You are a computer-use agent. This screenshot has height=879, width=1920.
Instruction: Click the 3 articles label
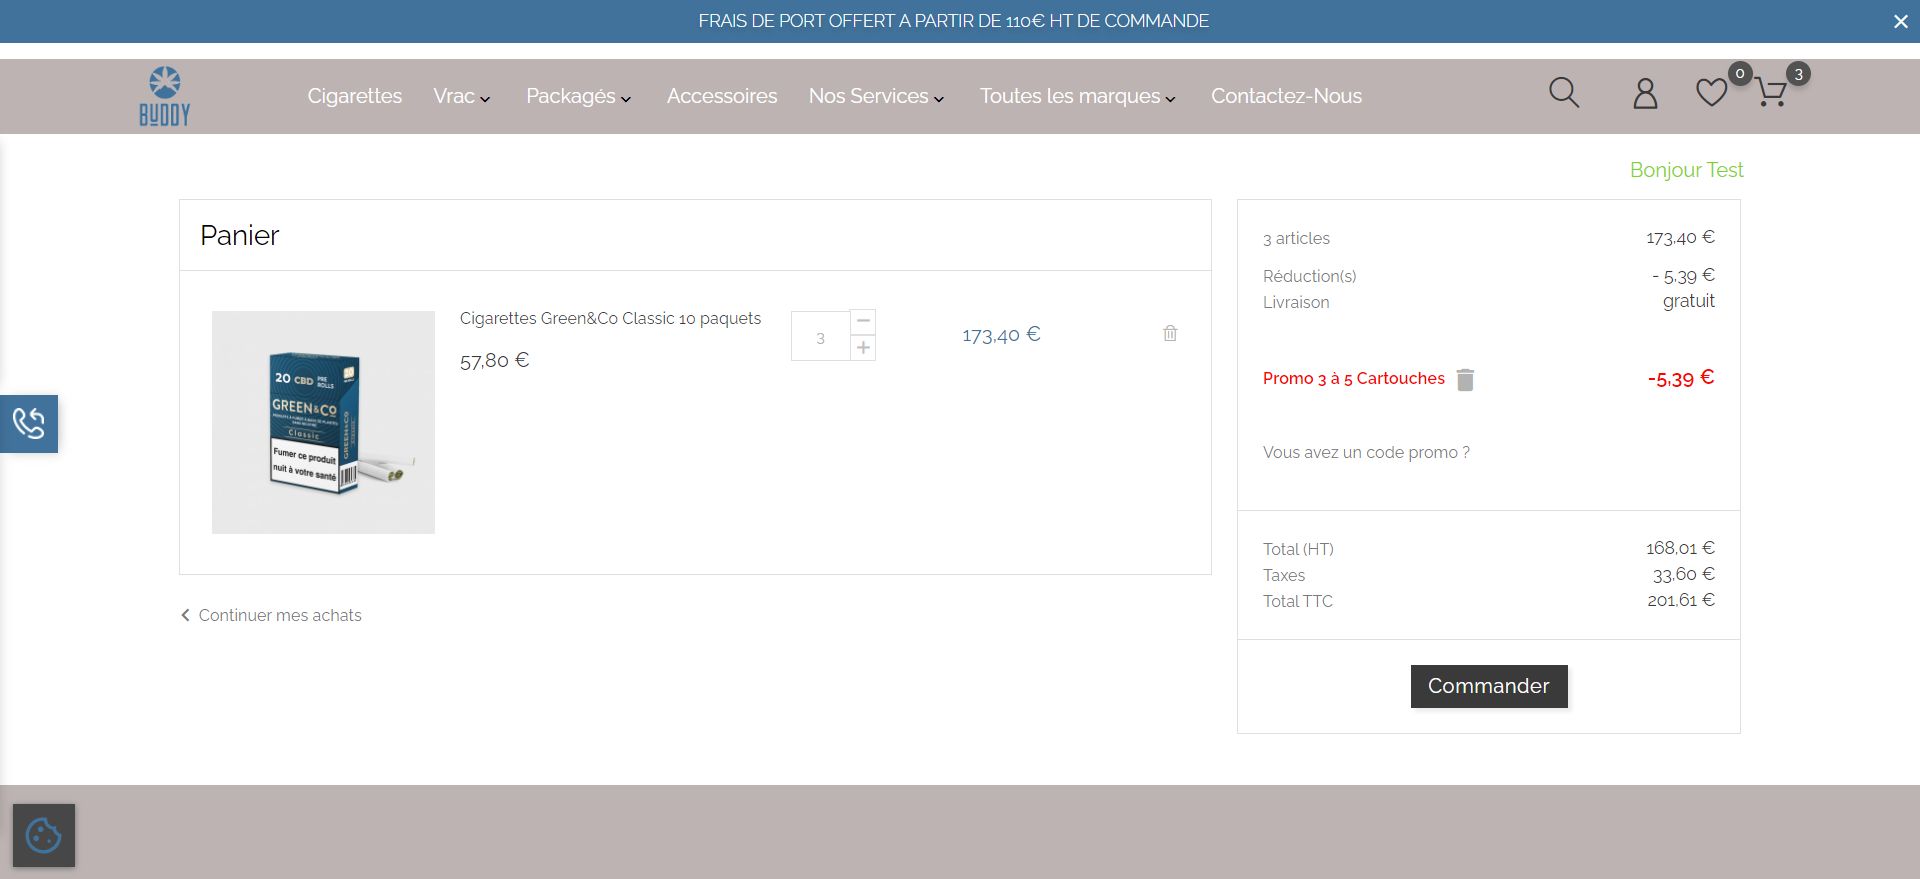(1296, 238)
